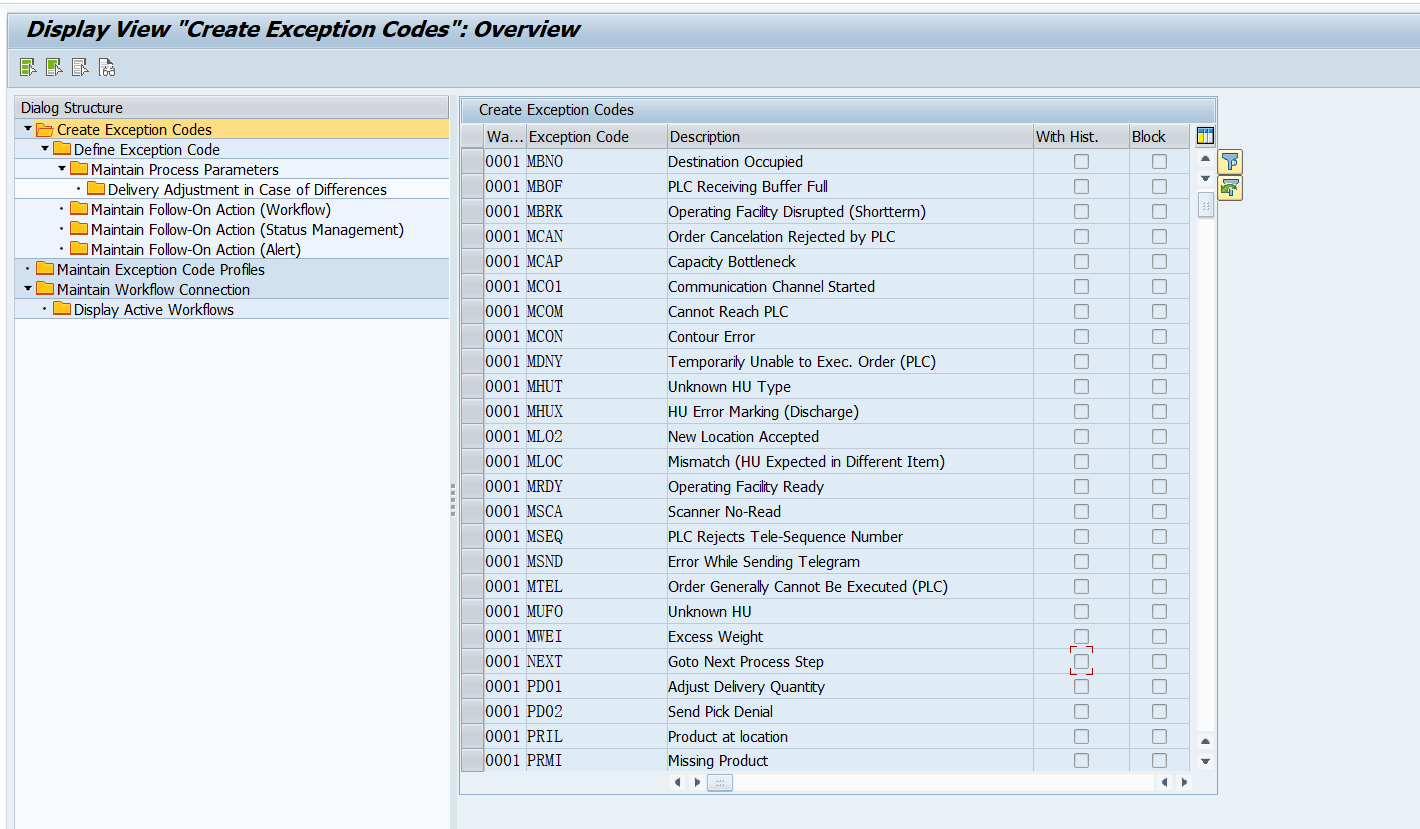Click folder icon of Maintain Workflow Connection
1420x829 pixels.
[x=45, y=290]
